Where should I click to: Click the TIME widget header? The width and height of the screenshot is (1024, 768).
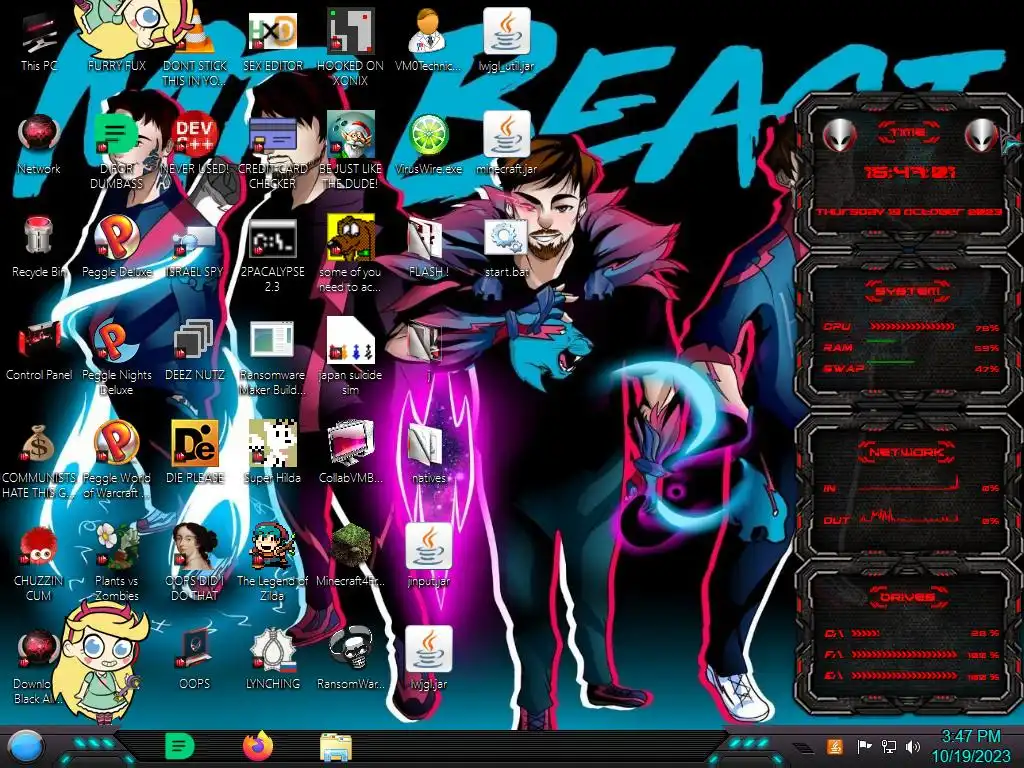908,133
